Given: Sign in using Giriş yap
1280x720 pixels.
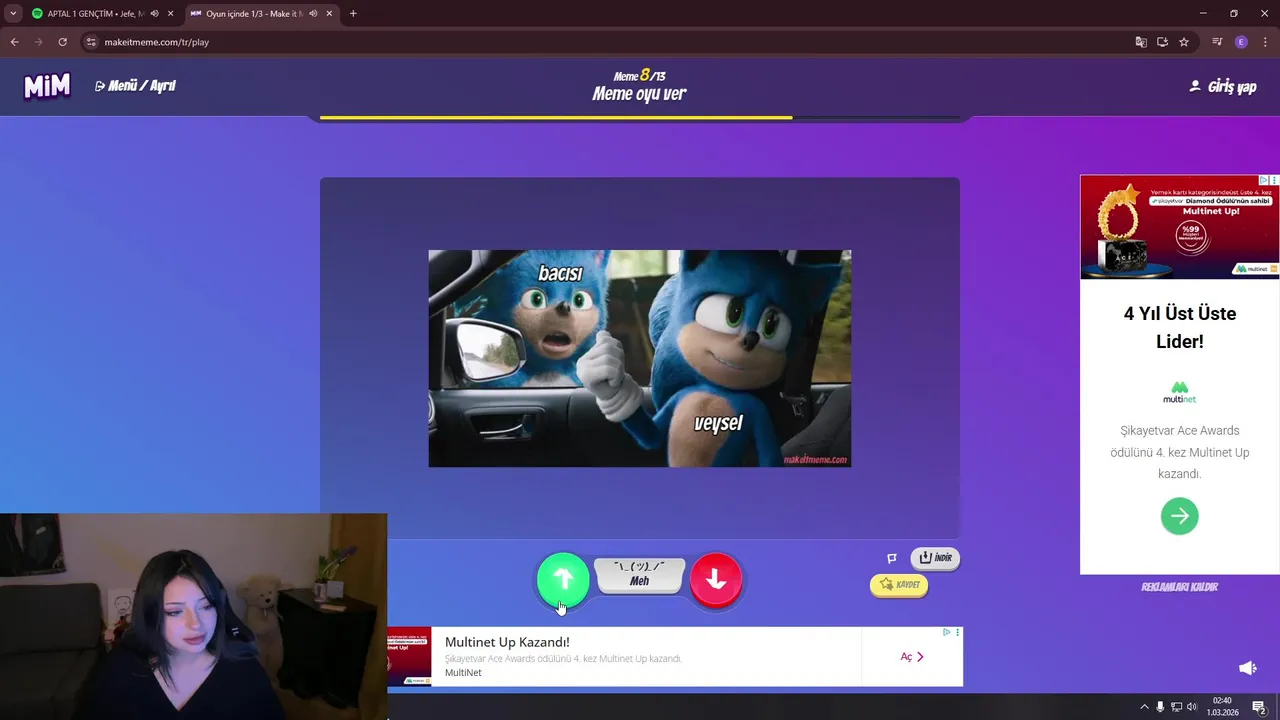Looking at the screenshot, I should click(x=1222, y=87).
